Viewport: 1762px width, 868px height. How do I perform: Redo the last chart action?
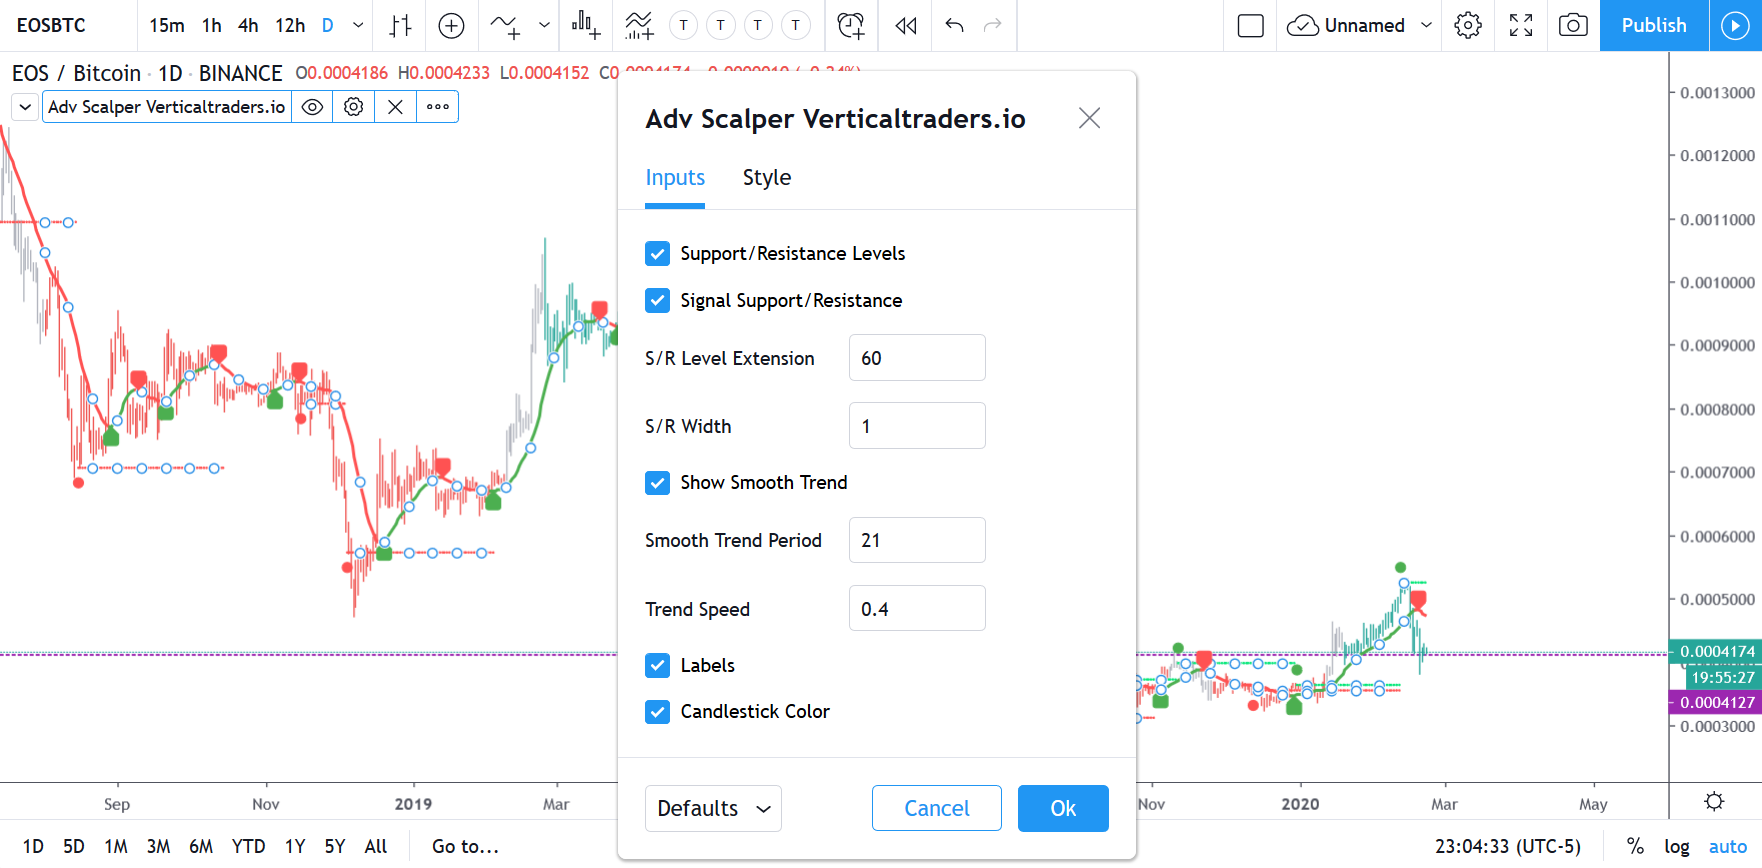pos(993,26)
